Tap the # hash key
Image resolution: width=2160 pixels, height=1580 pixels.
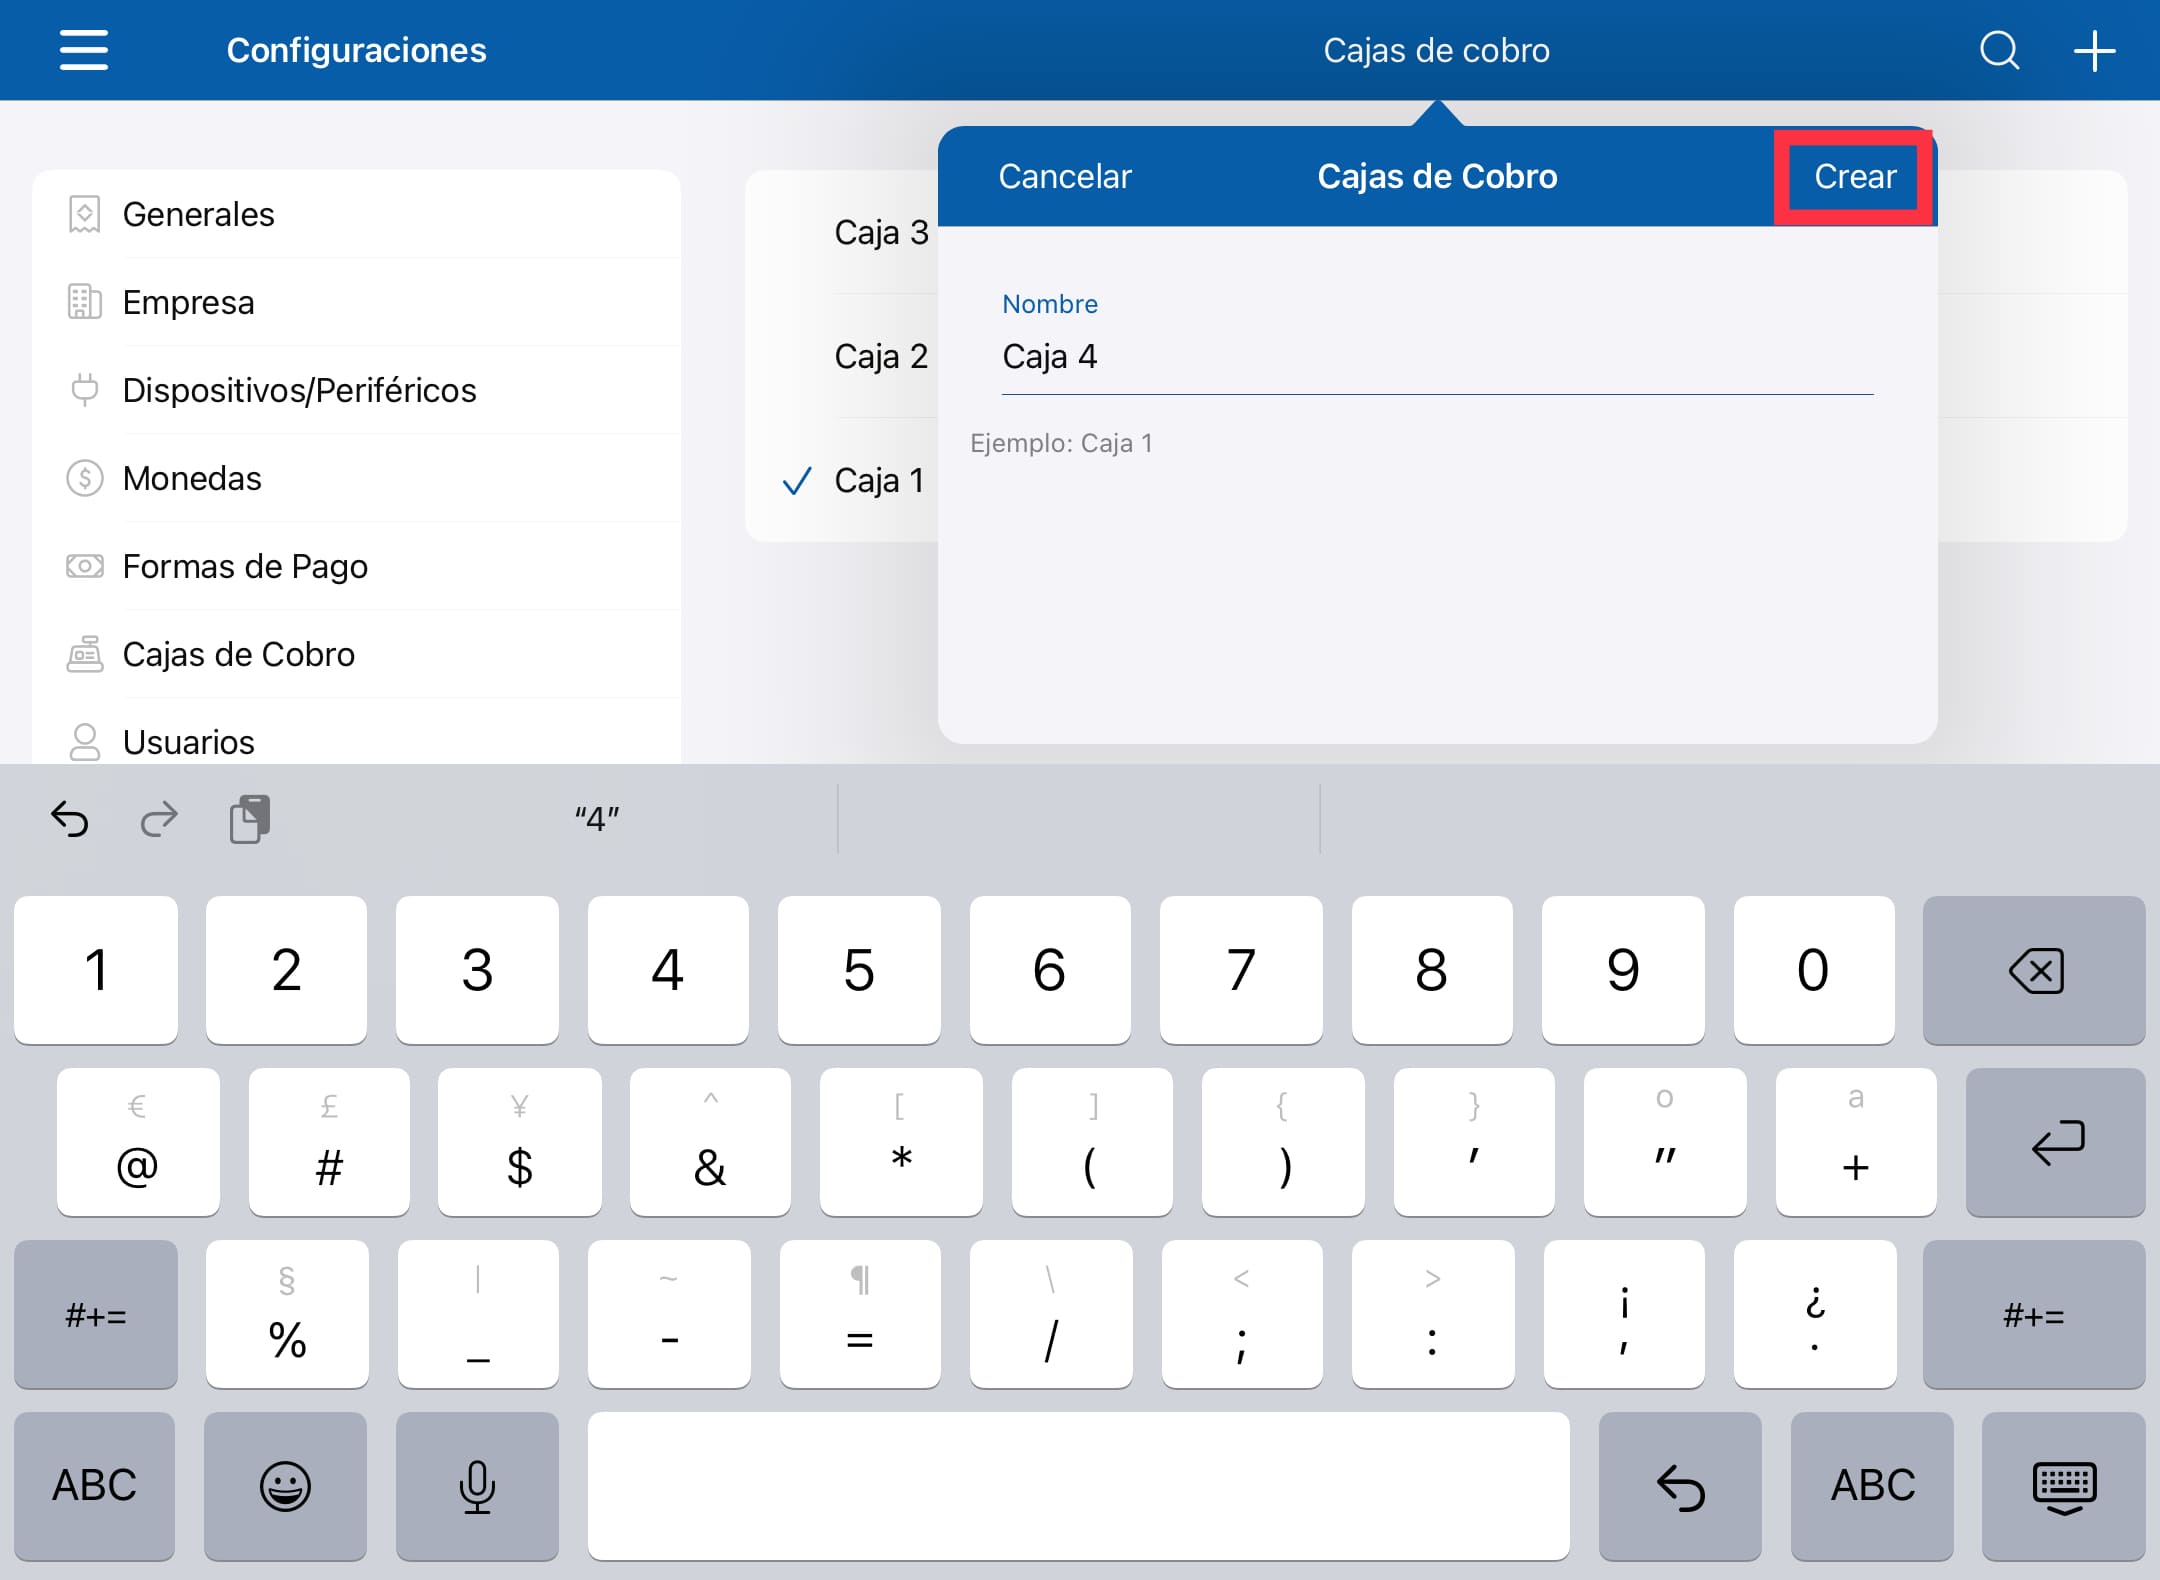(329, 1142)
